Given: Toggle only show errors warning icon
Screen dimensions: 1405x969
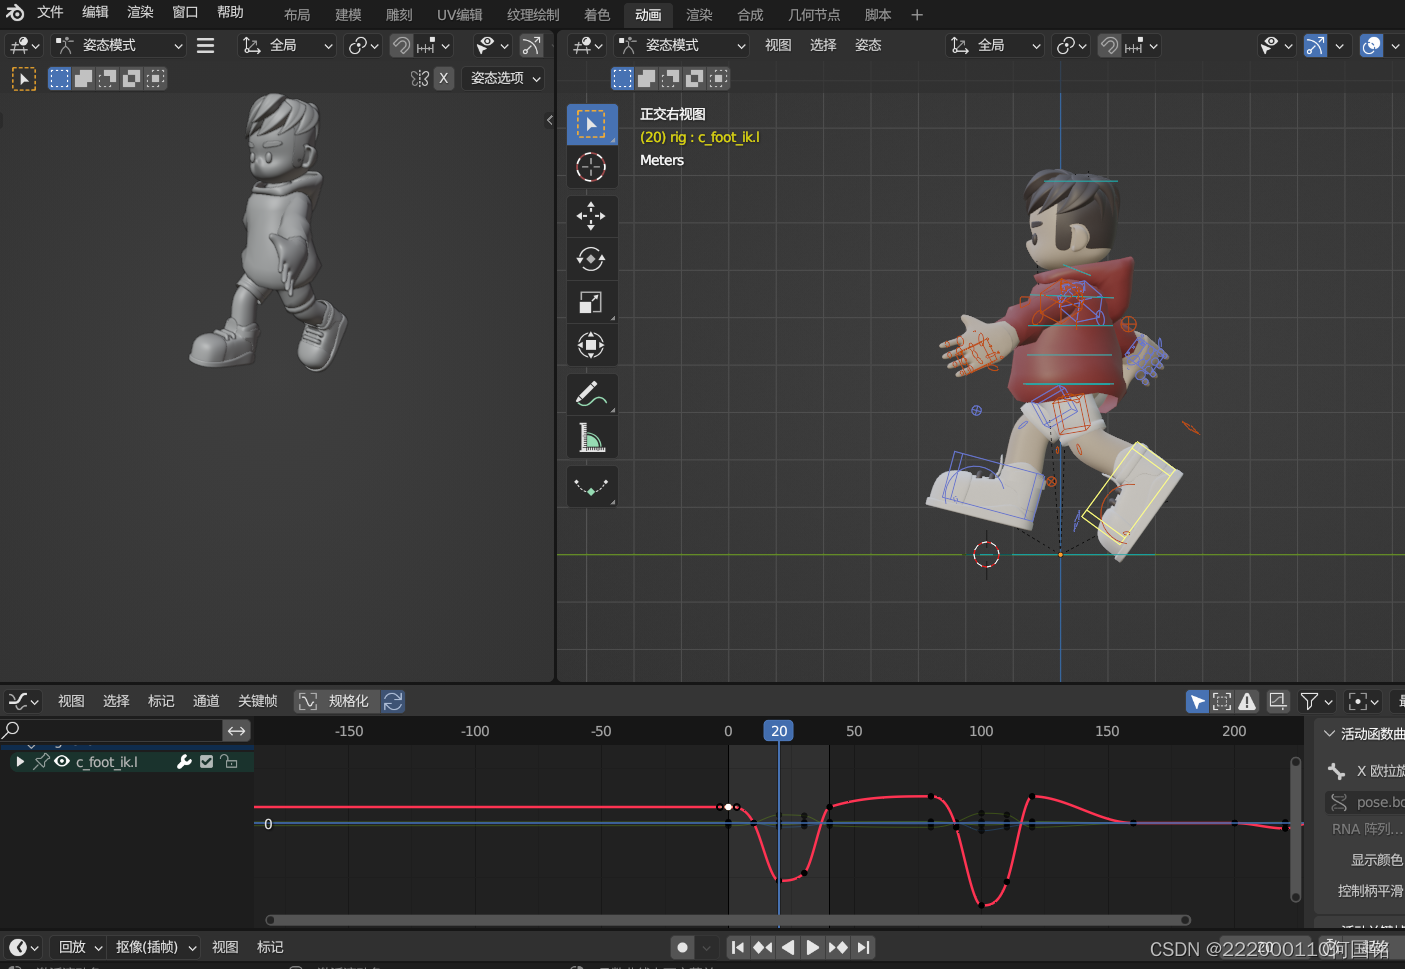Looking at the screenshot, I should 1247,701.
